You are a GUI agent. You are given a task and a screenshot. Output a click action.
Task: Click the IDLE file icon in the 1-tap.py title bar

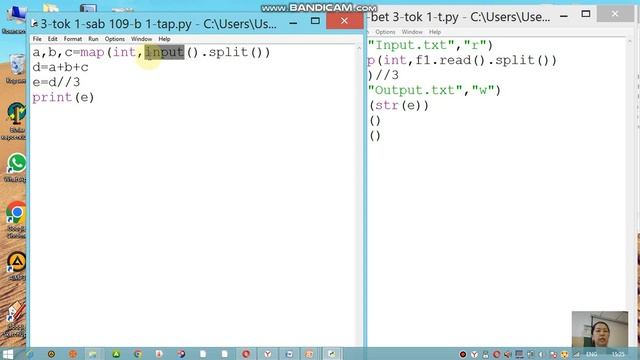35,23
